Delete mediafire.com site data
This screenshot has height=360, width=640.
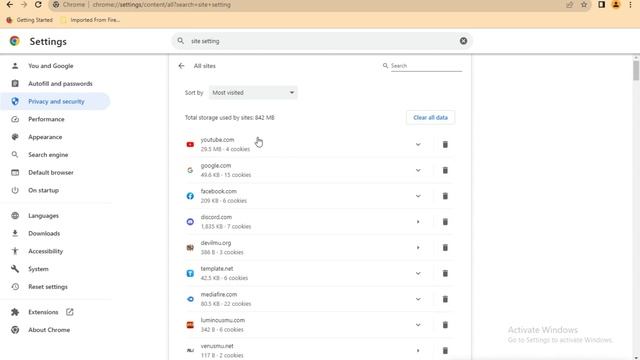click(x=445, y=299)
